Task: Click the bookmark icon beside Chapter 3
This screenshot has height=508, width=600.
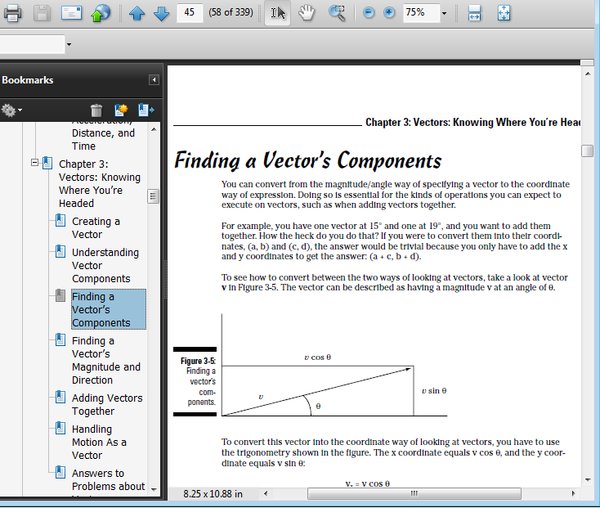Action: pyautogui.click(x=47, y=163)
